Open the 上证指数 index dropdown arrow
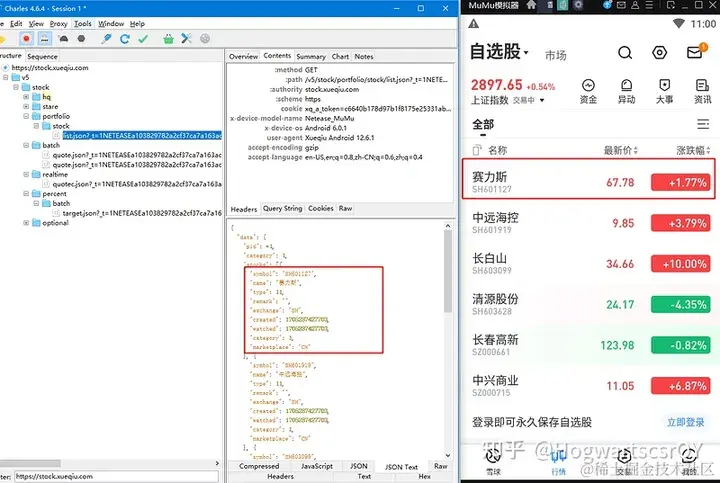 coord(542,100)
